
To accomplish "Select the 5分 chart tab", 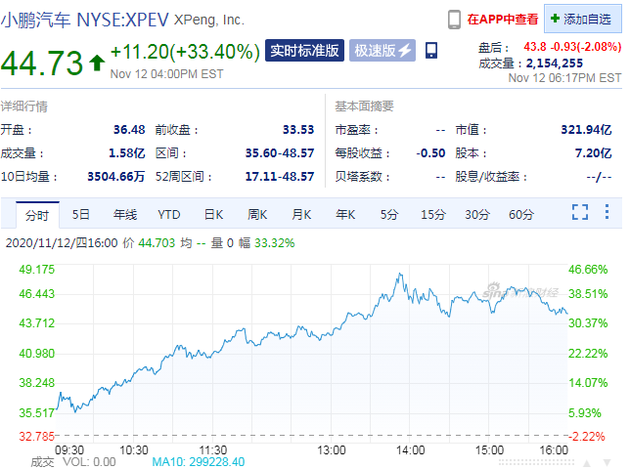I will tap(389, 215).
